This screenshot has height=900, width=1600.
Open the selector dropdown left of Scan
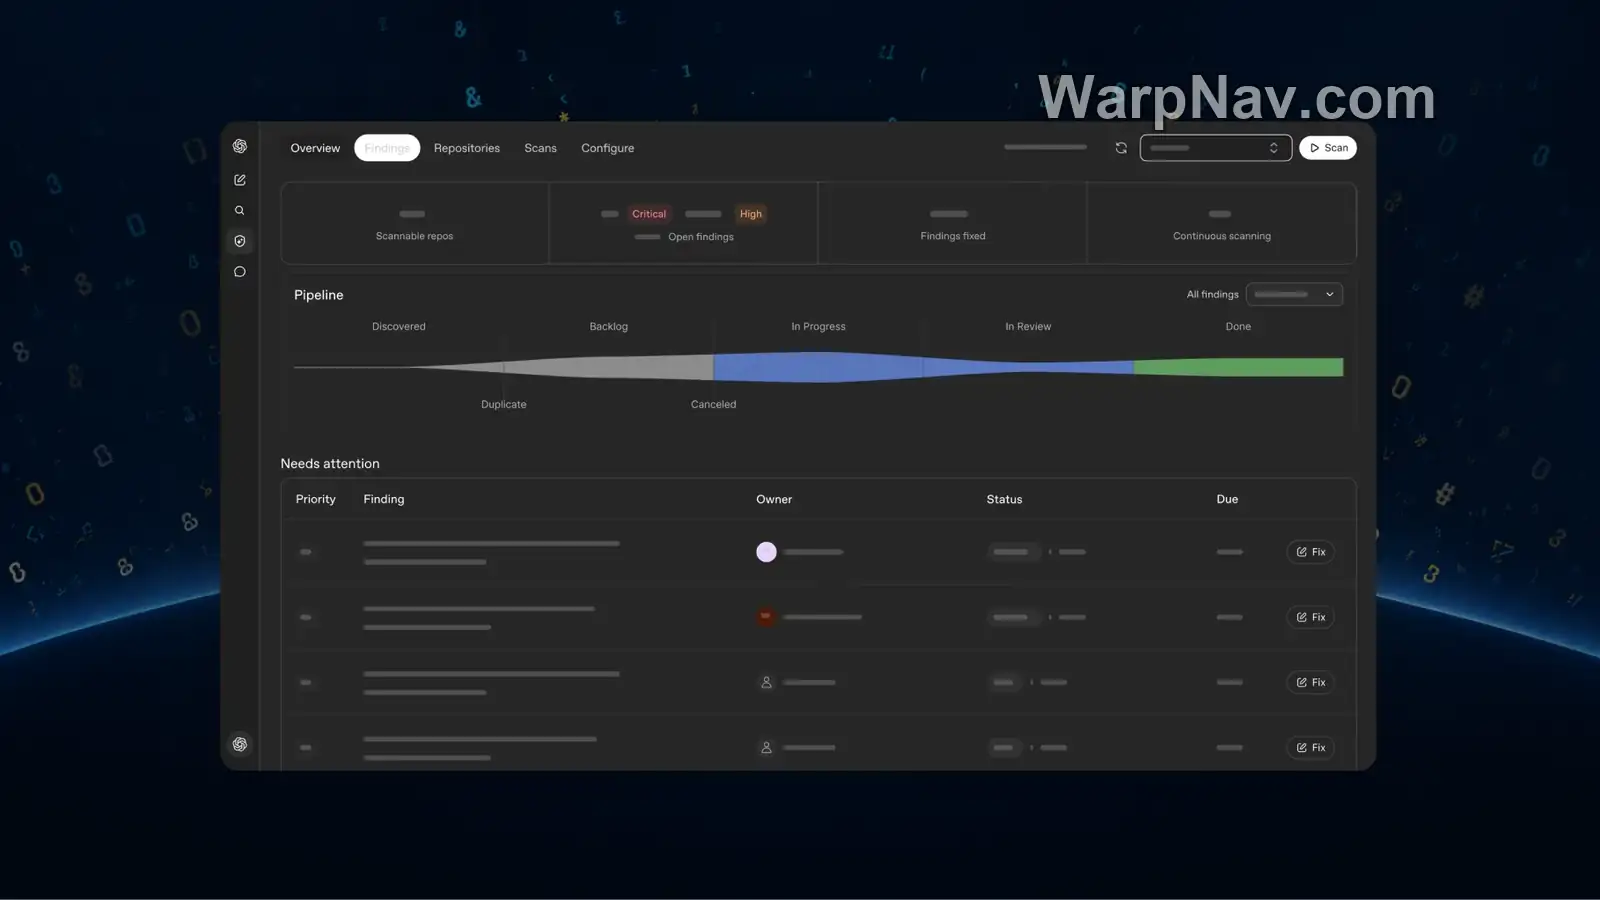click(x=1216, y=148)
